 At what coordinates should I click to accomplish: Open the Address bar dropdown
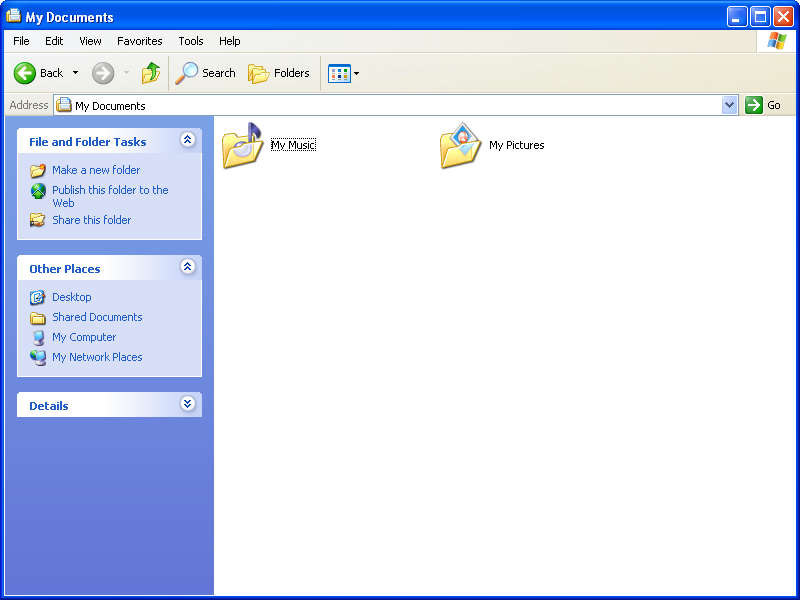point(729,105)
